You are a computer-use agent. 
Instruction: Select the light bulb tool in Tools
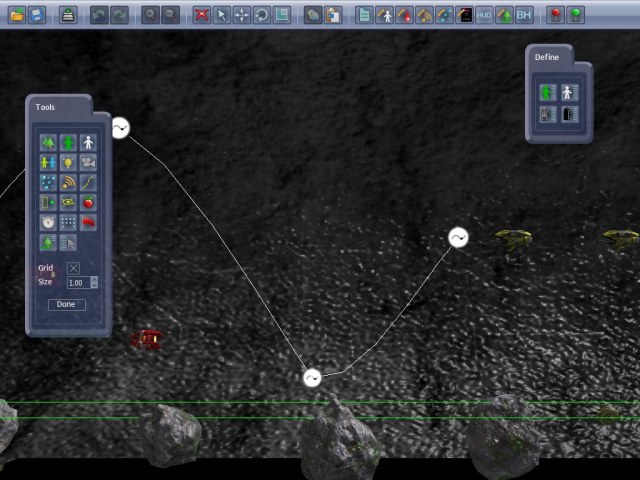point(68,162)
